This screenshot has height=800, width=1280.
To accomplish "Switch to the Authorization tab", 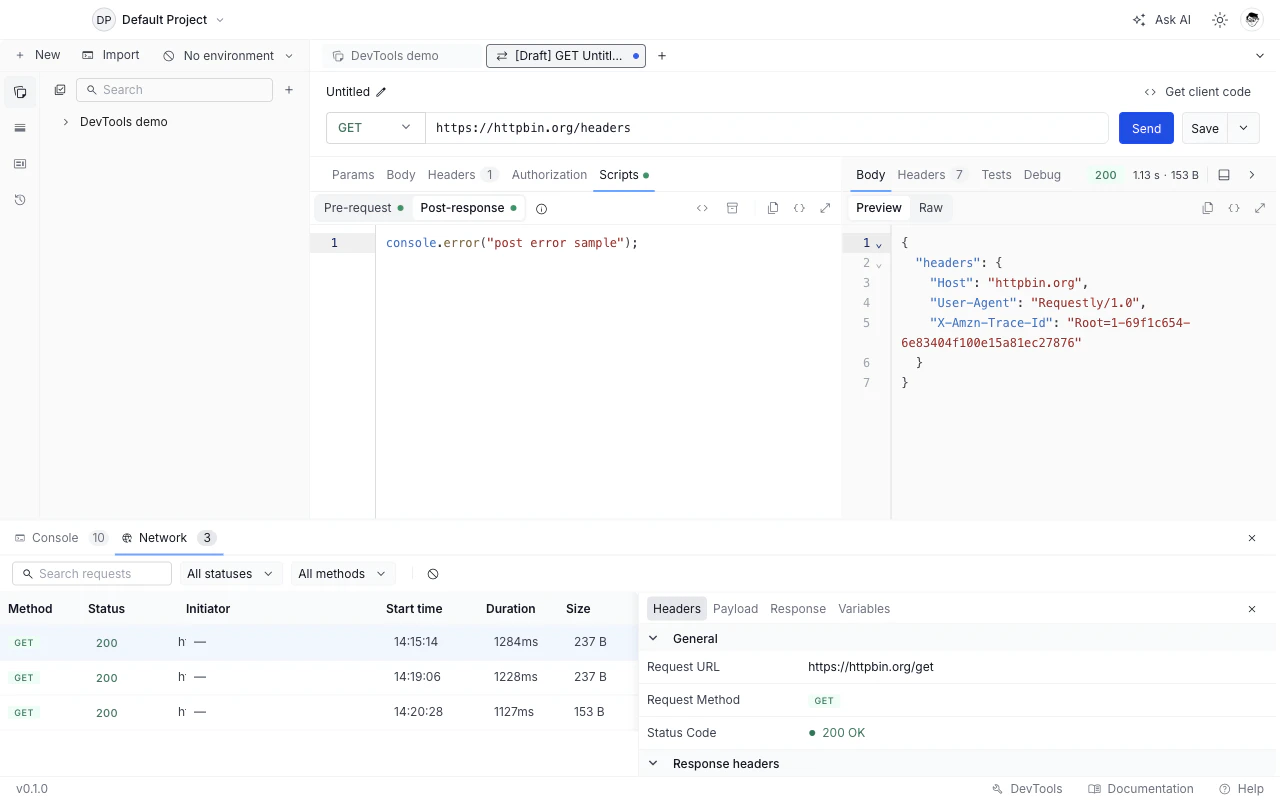I will pyautogui.click(x=549, y=175).
